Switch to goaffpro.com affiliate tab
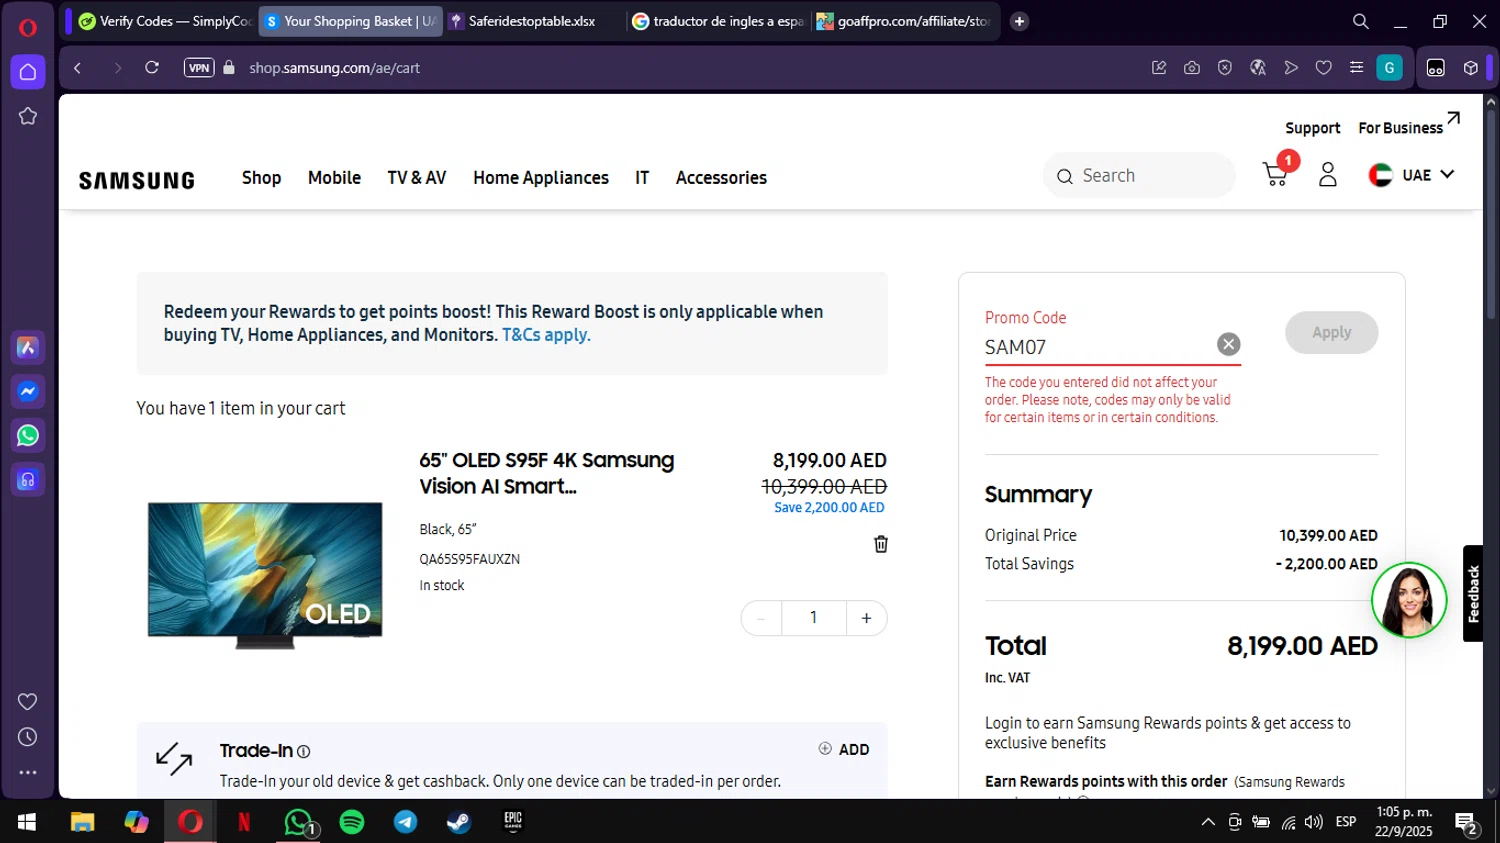 902,21
